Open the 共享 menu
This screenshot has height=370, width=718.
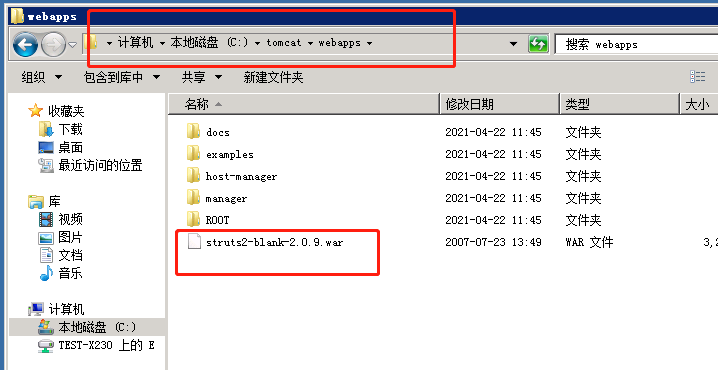pos(201,77)
